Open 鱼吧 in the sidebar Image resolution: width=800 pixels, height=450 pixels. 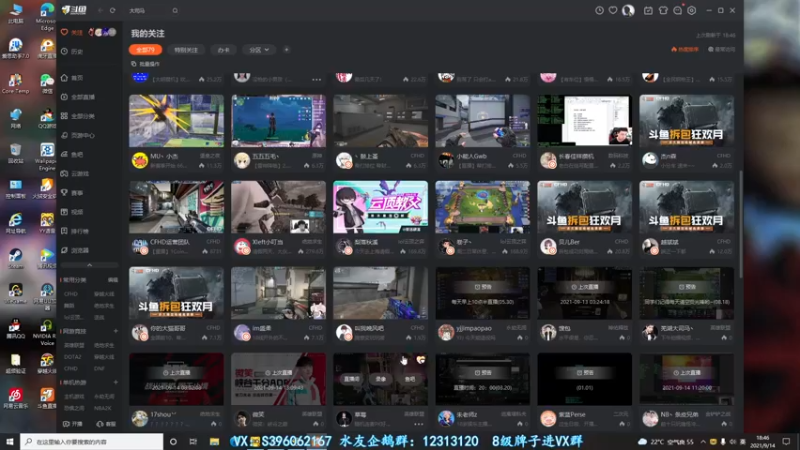coord(71,155)
